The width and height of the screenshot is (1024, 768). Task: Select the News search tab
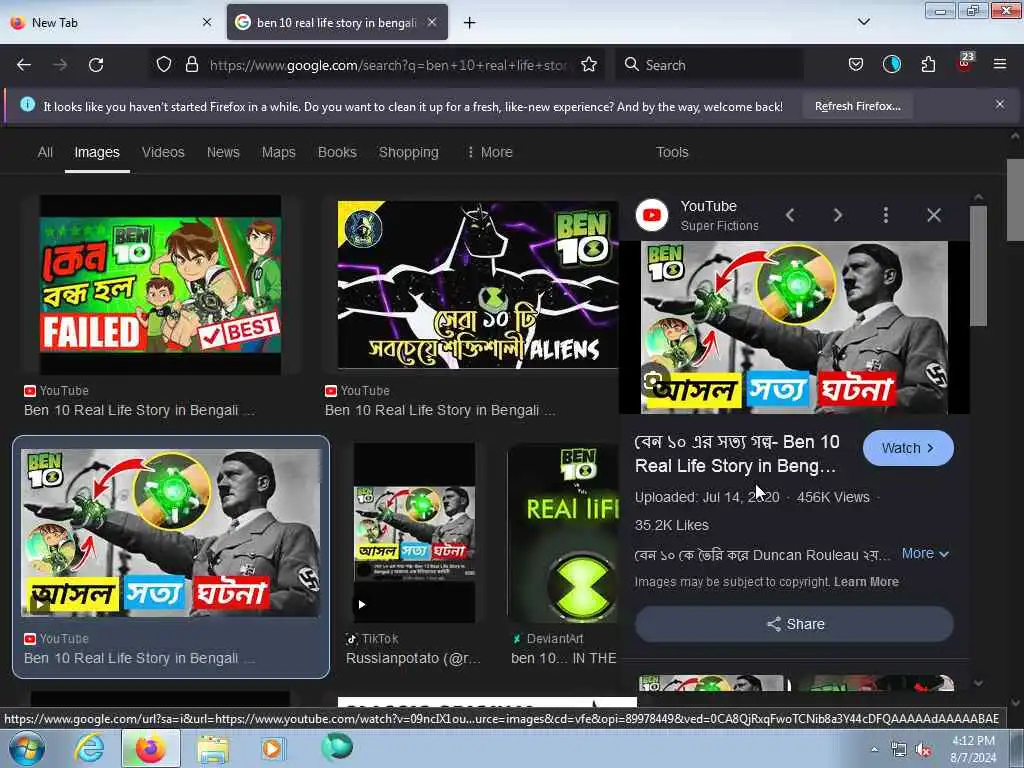click(x=223, y=152)
